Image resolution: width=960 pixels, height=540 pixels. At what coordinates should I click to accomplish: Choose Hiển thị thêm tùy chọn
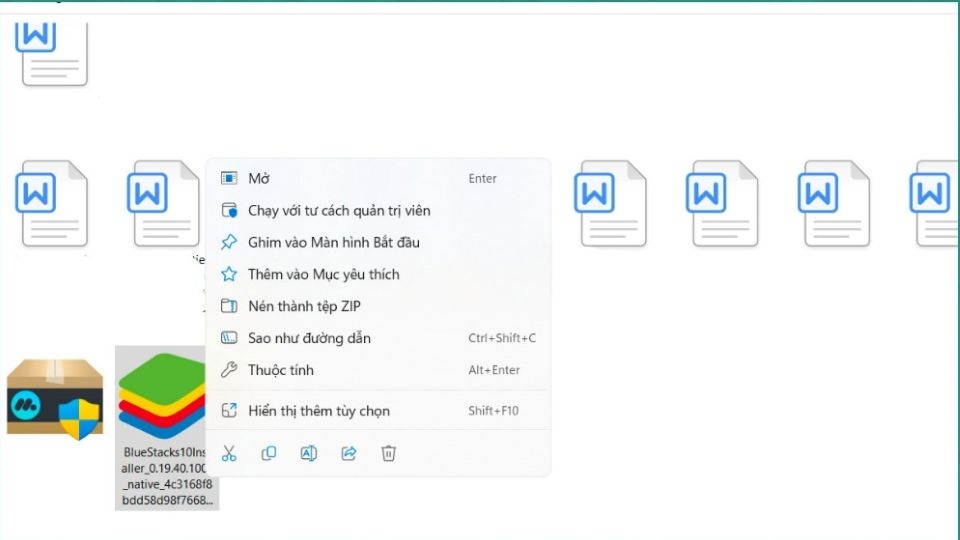[x=378, y=411]
